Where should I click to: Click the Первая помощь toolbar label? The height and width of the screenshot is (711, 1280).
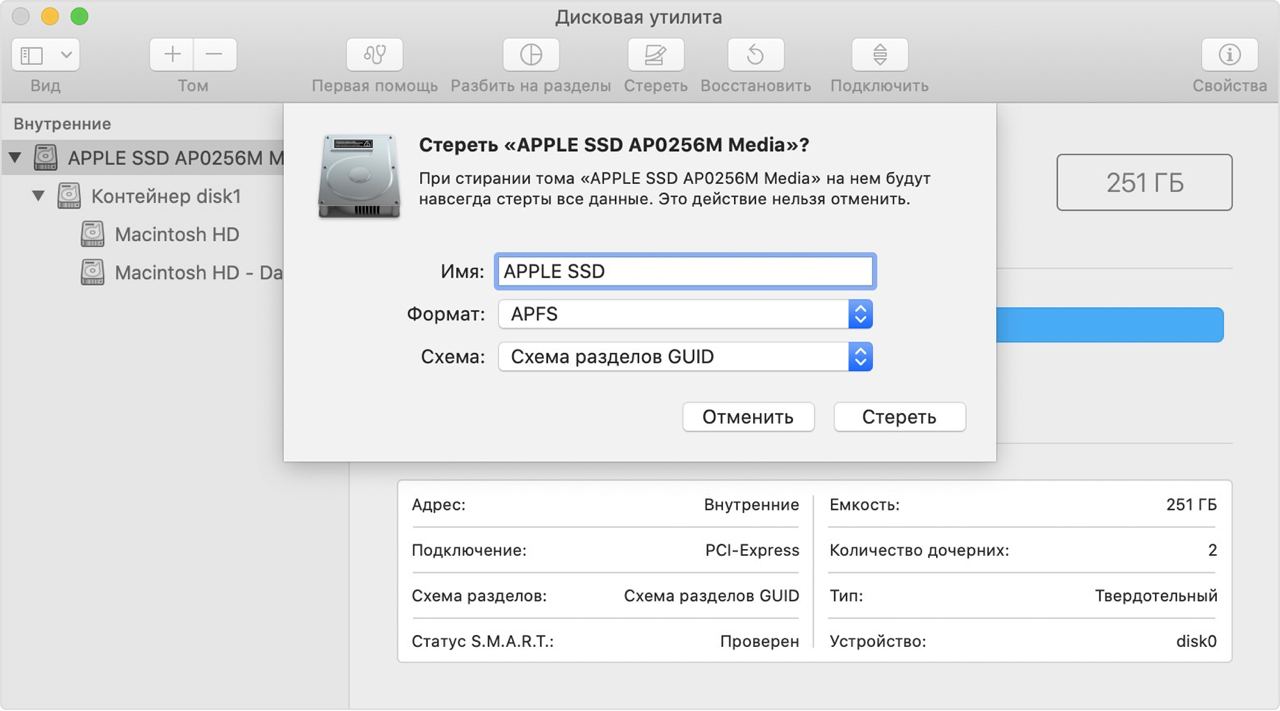375,86
